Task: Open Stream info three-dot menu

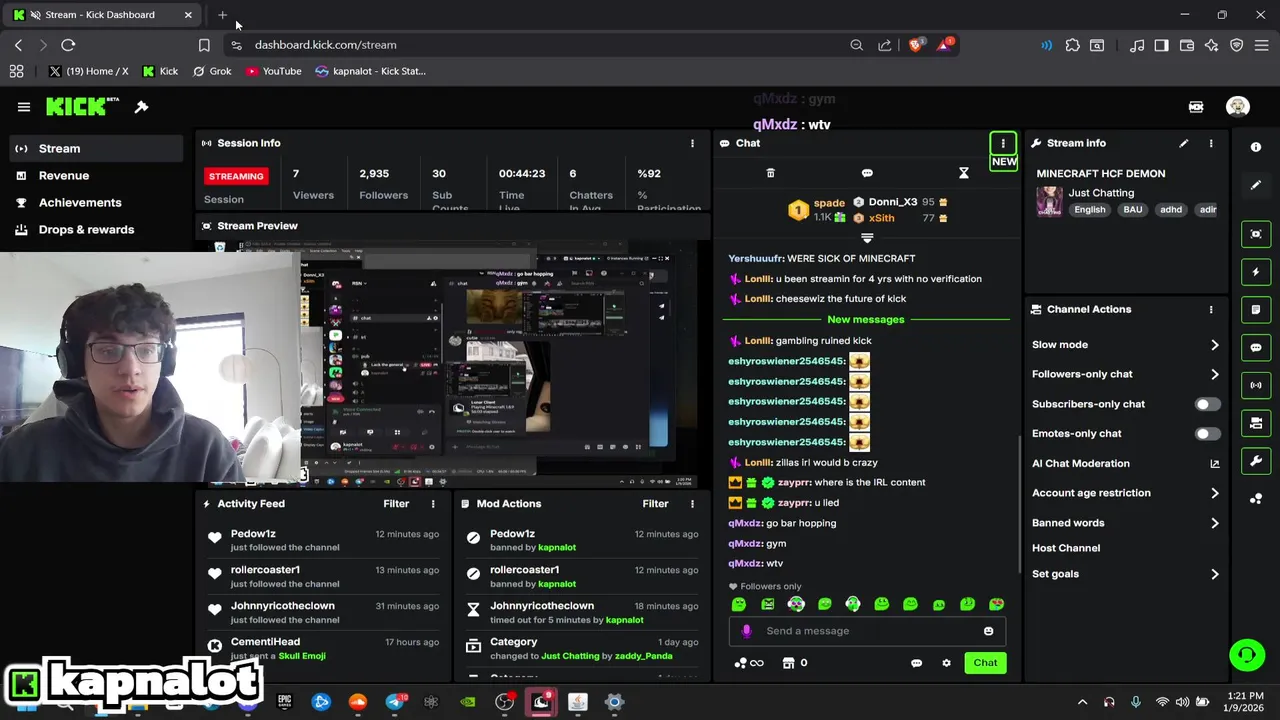Action: pos(1211,143)
